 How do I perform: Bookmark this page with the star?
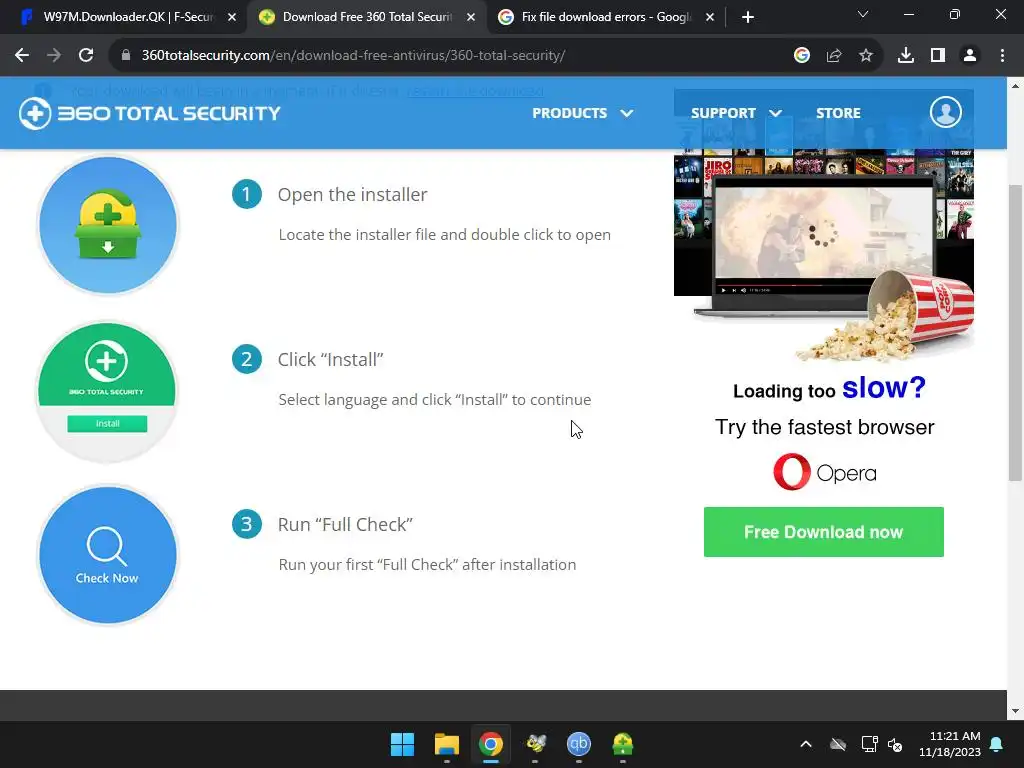[x=866, y=56]
